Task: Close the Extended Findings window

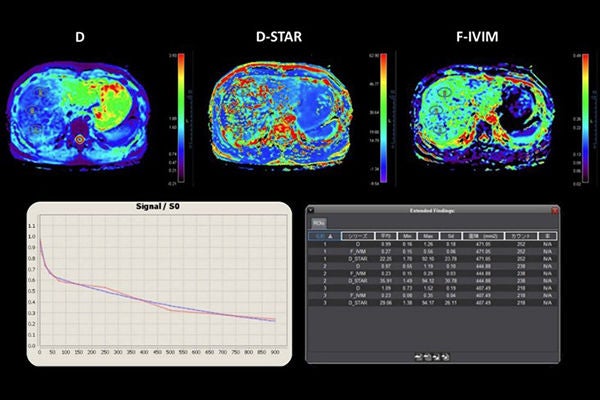Action: (555, 211)
